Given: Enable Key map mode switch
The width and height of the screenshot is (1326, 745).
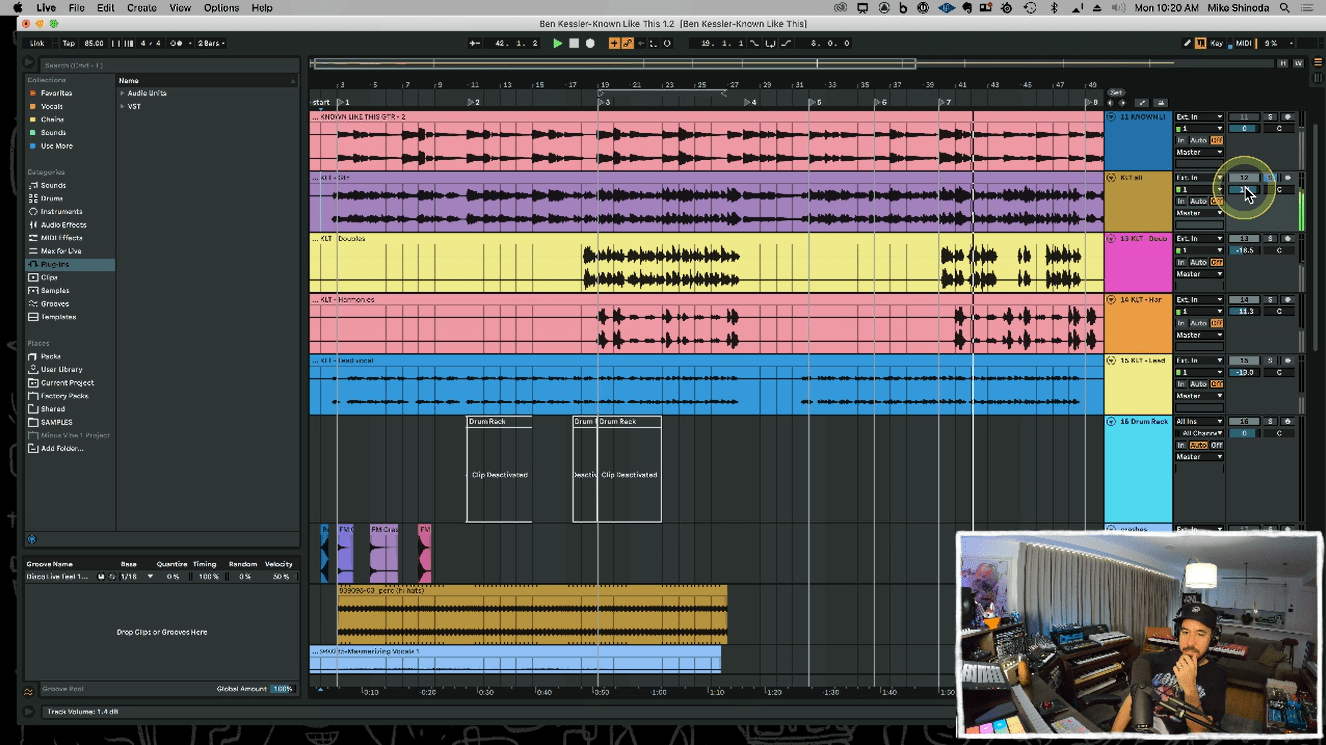Looking at the screenshot, I should click(x=1215, y=43).
